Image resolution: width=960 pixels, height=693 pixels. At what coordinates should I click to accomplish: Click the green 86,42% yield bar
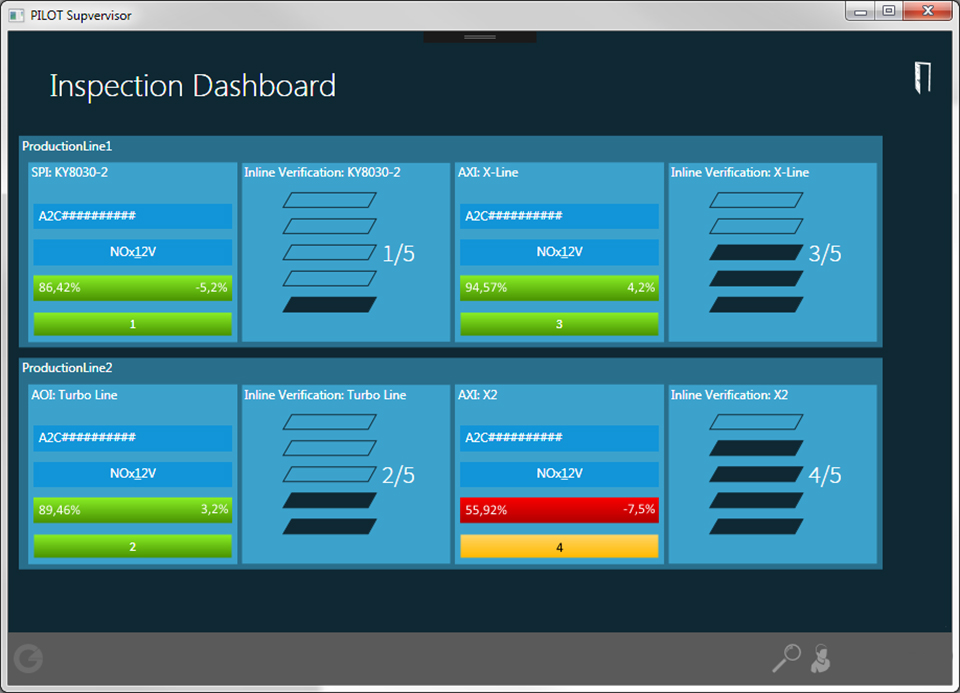click(x=132, y=288)
